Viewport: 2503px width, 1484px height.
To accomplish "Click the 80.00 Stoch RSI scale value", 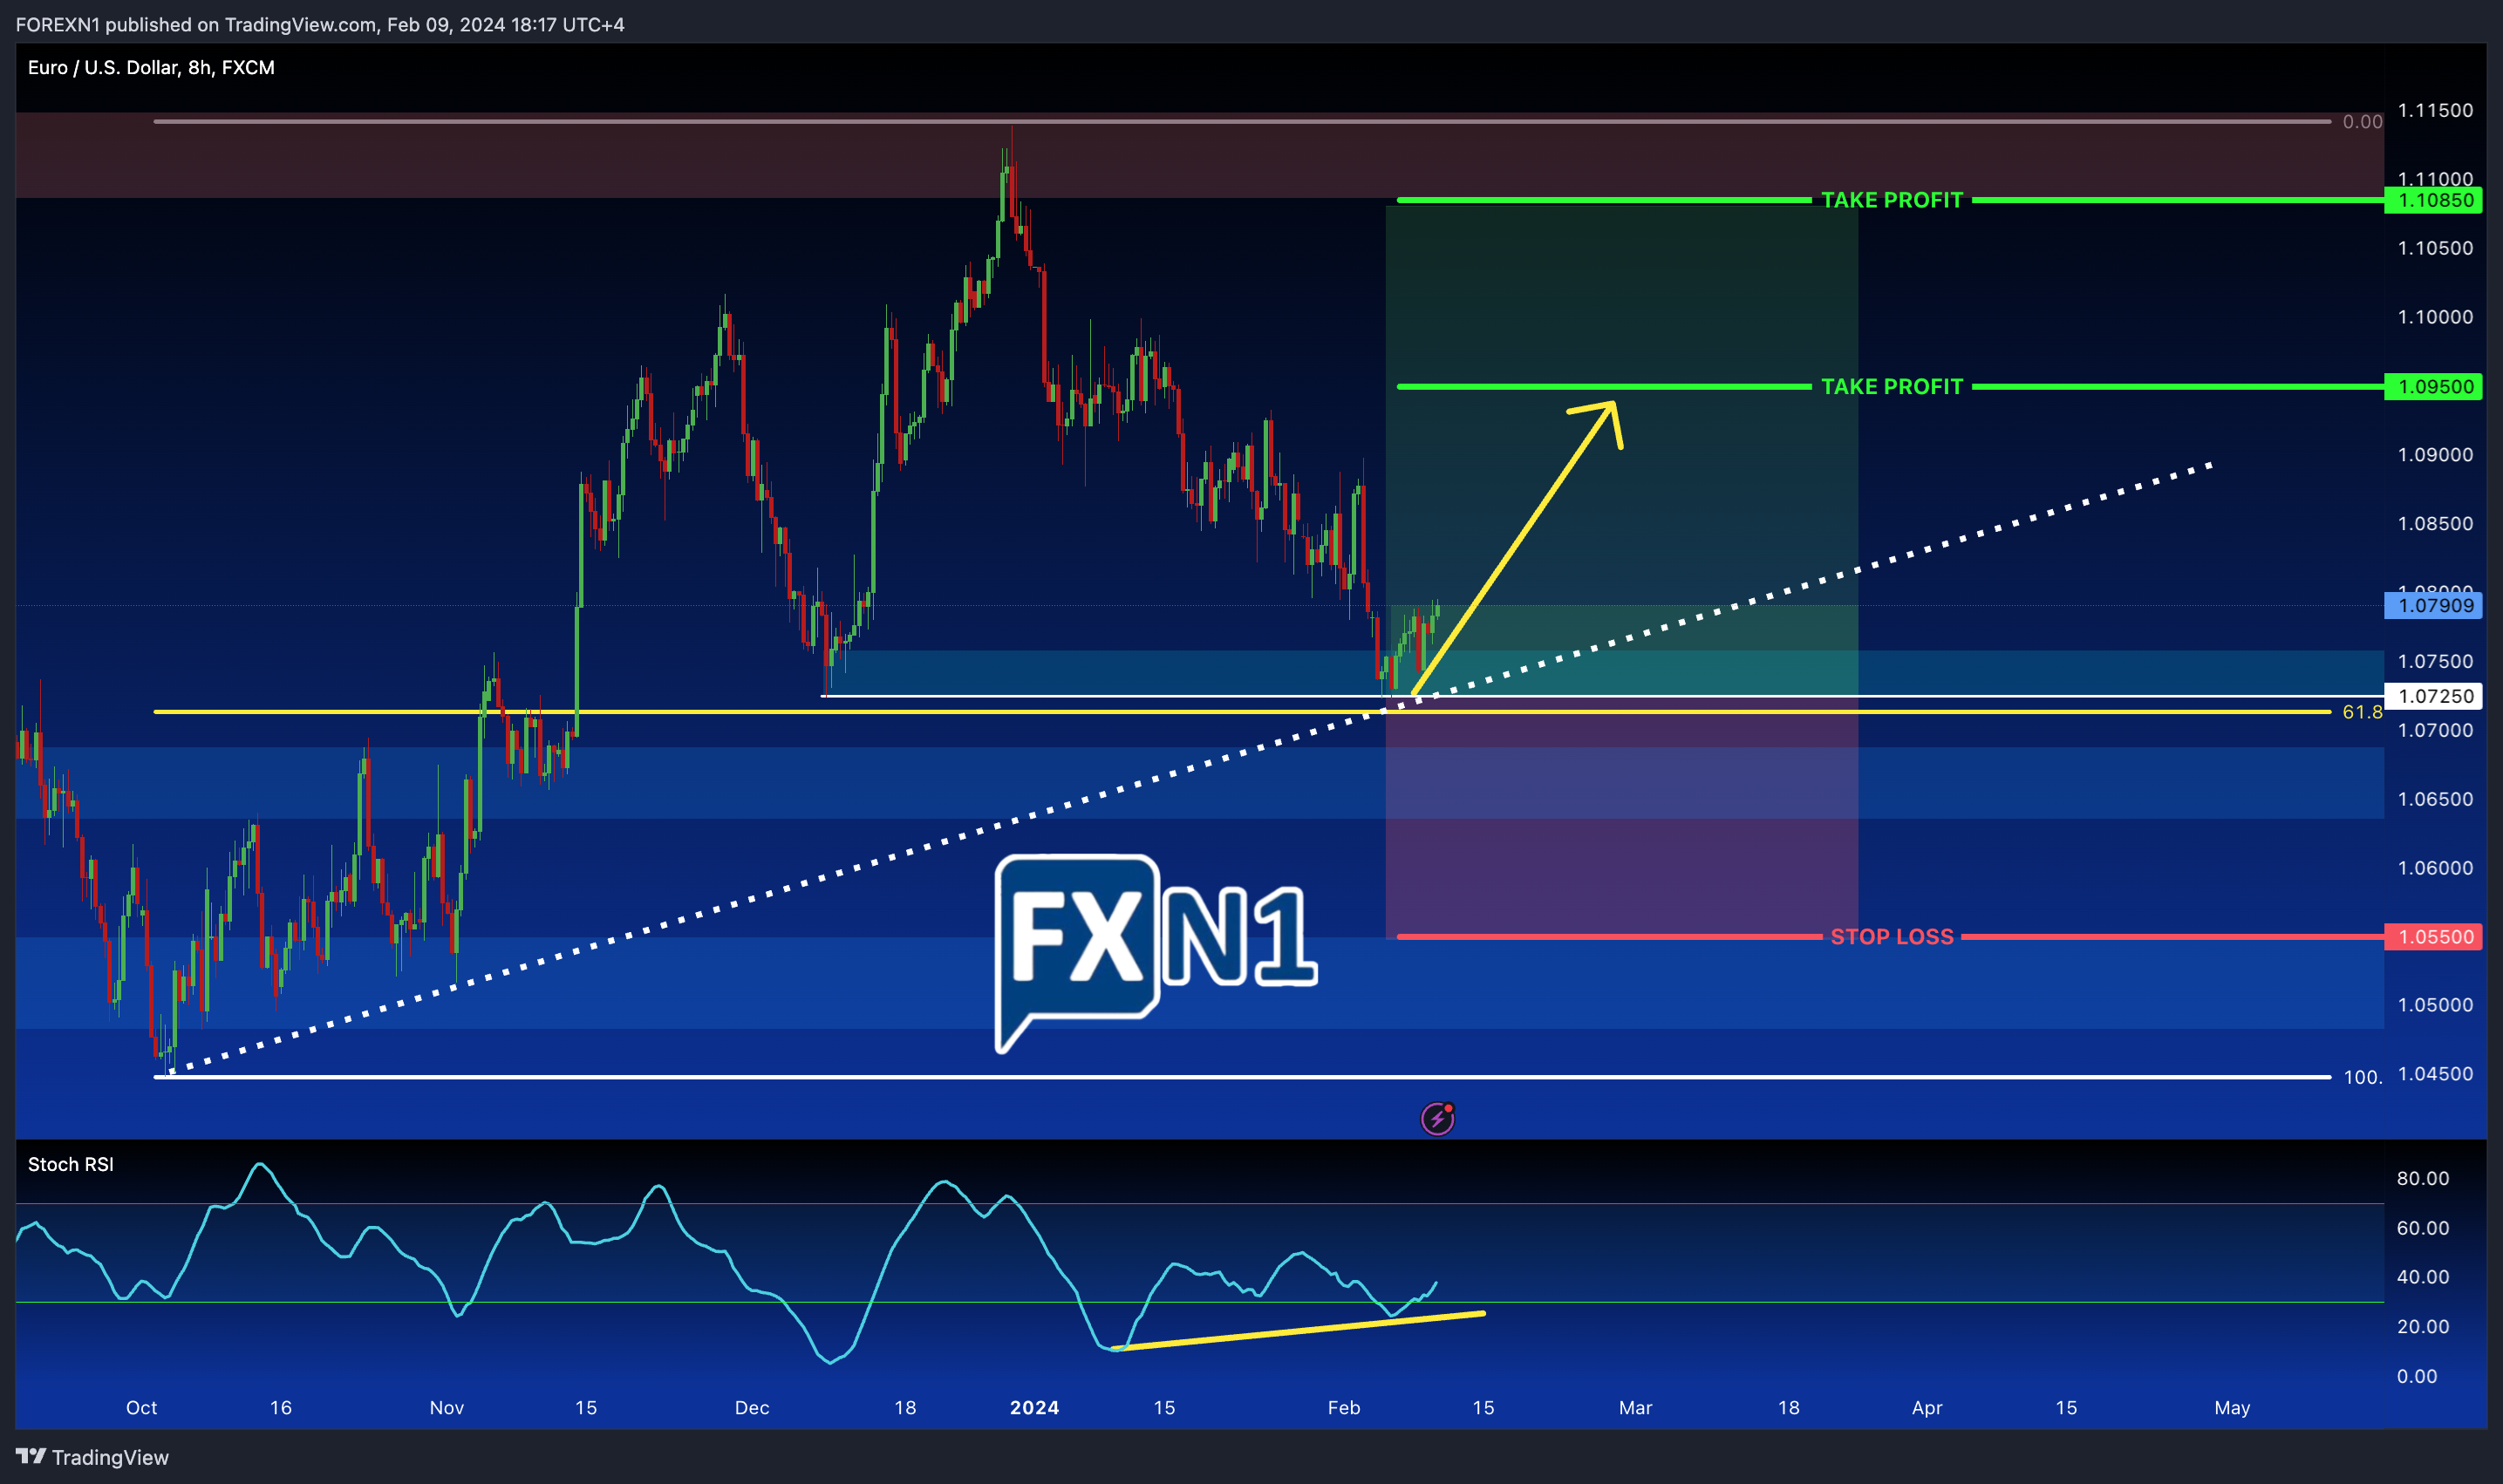I will (x=2423, y=1178).
